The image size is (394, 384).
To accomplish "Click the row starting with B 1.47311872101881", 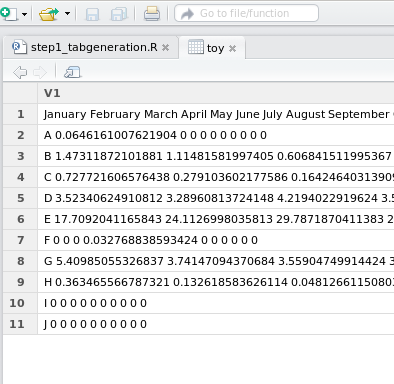I will (x=216, y=156).
